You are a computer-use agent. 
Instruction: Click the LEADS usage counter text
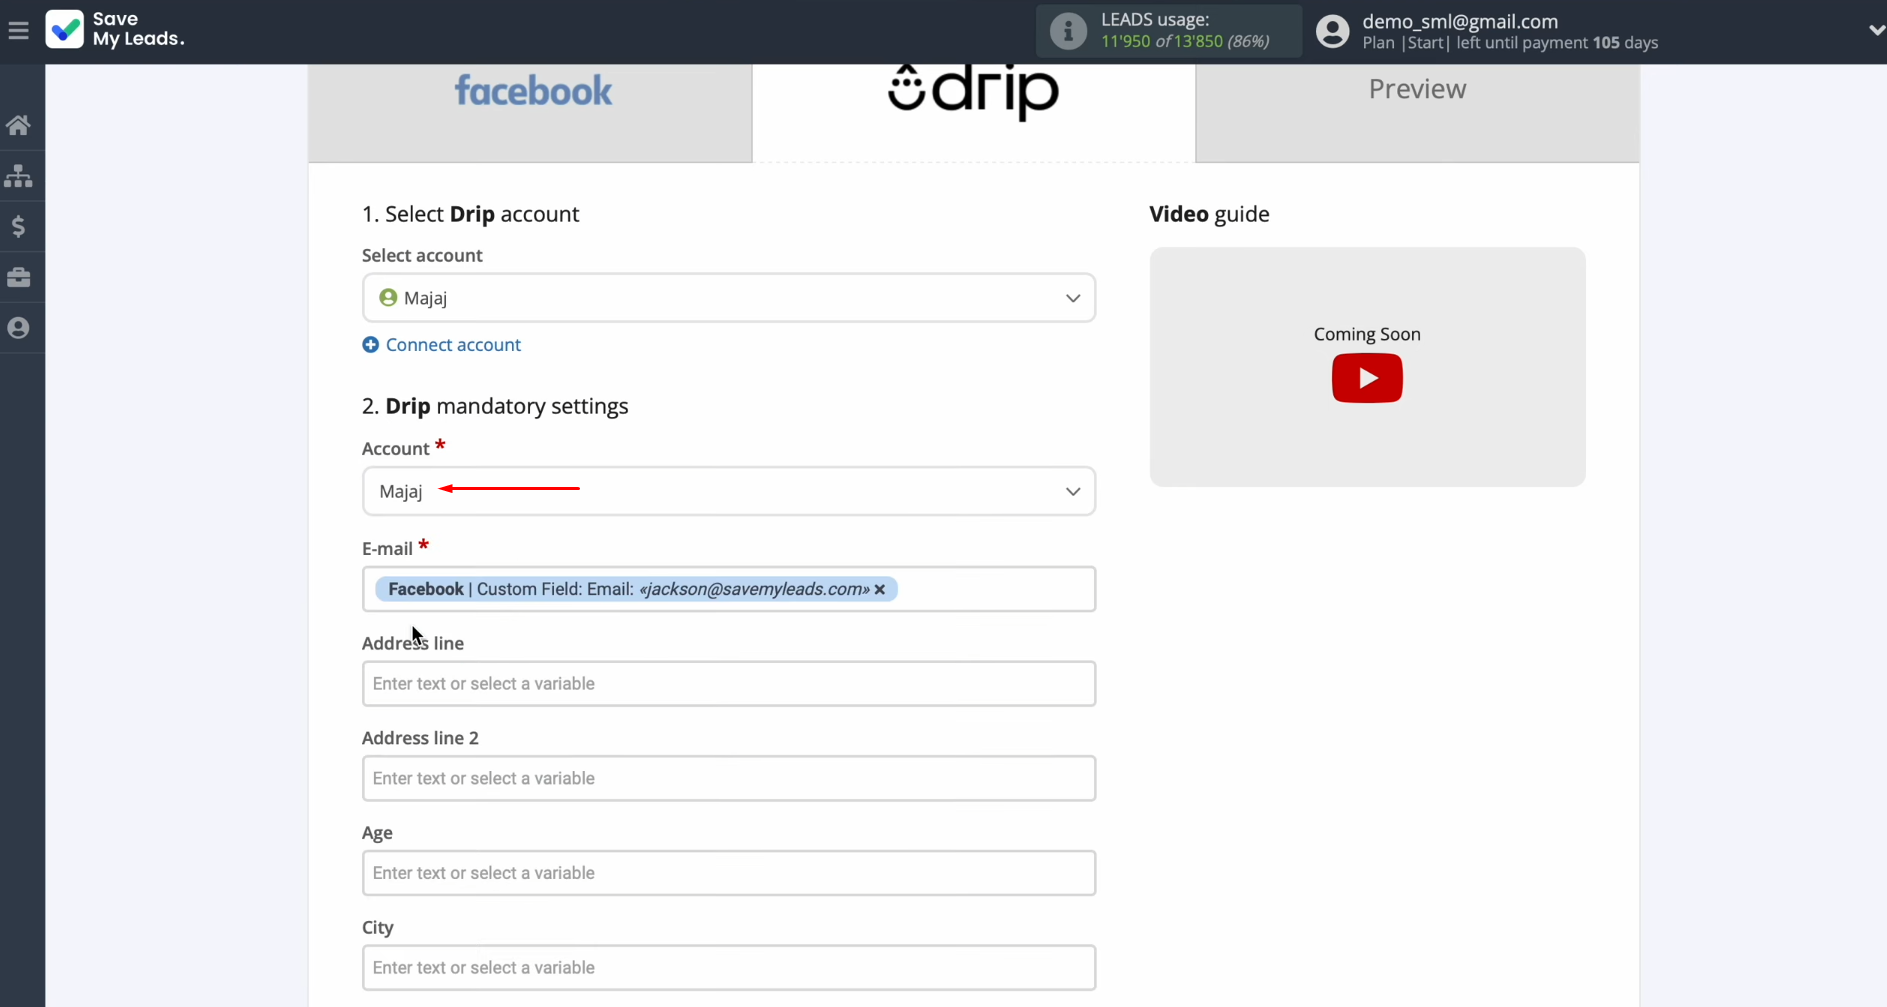(1185, 41)
